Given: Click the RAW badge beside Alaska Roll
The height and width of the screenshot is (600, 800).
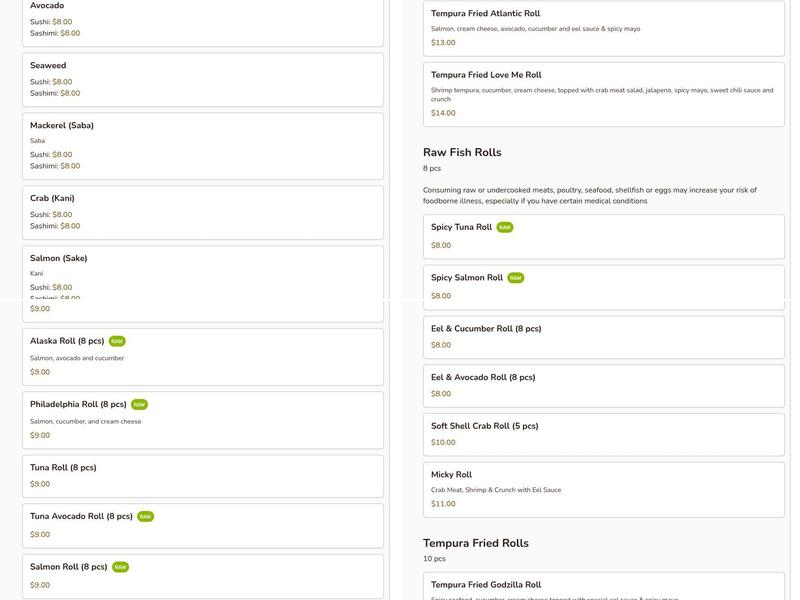Looking at the screenshot, I should pos(117,341).
